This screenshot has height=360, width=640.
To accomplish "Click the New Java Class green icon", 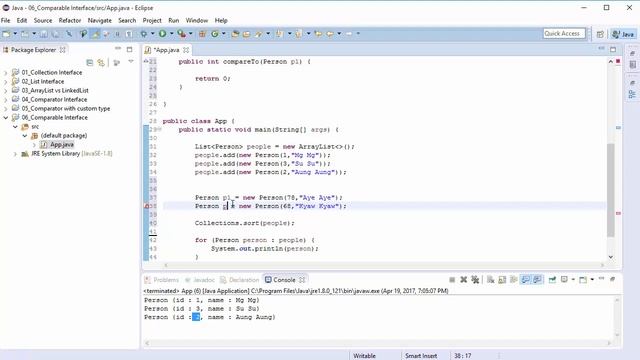I will (x=215, y=34).
